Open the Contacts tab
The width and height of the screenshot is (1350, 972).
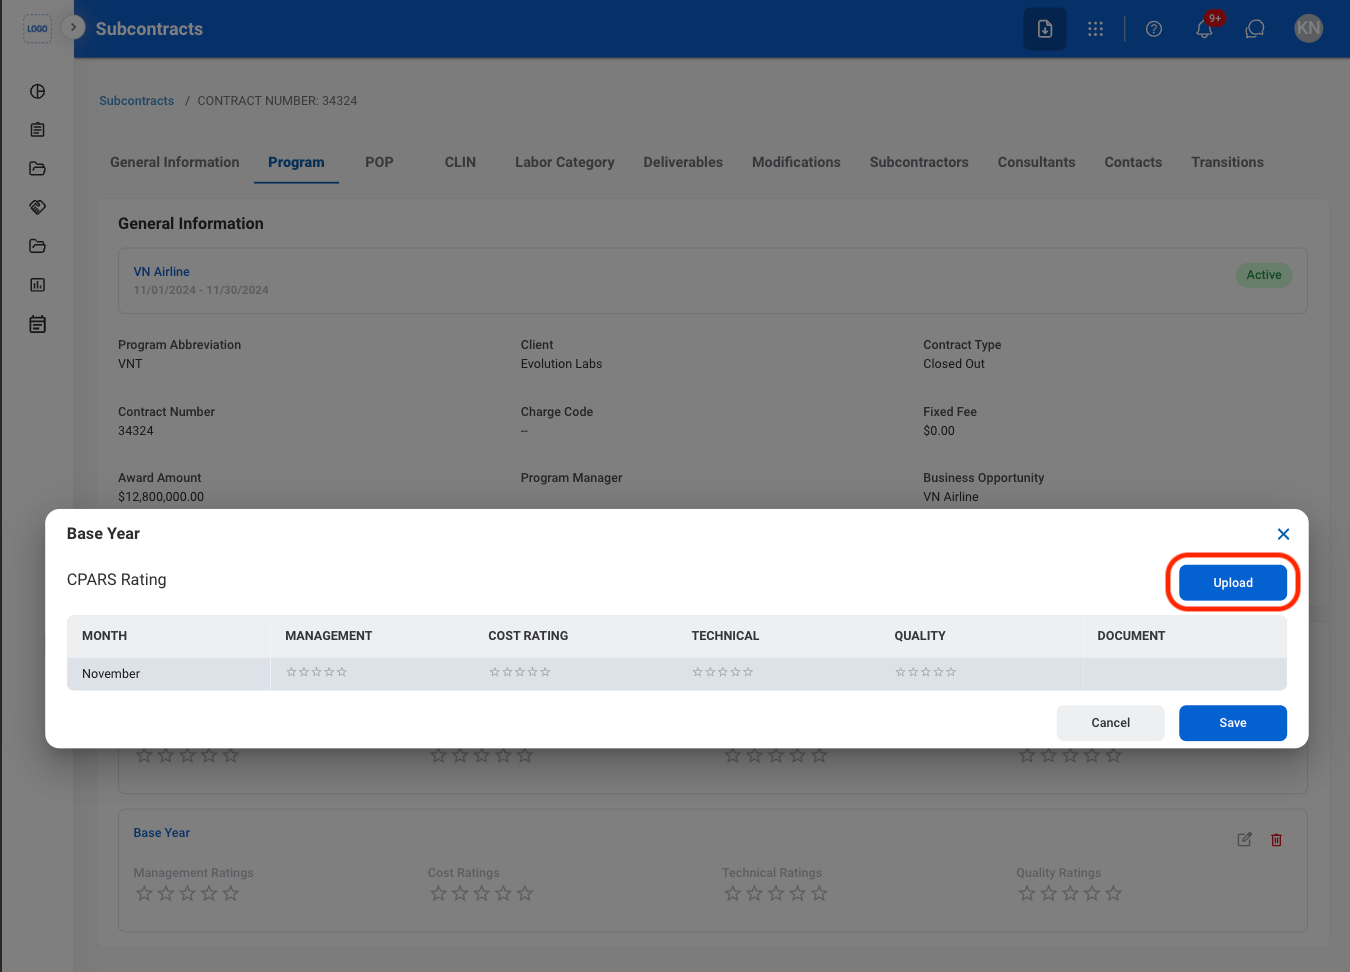coord(1133,162)
